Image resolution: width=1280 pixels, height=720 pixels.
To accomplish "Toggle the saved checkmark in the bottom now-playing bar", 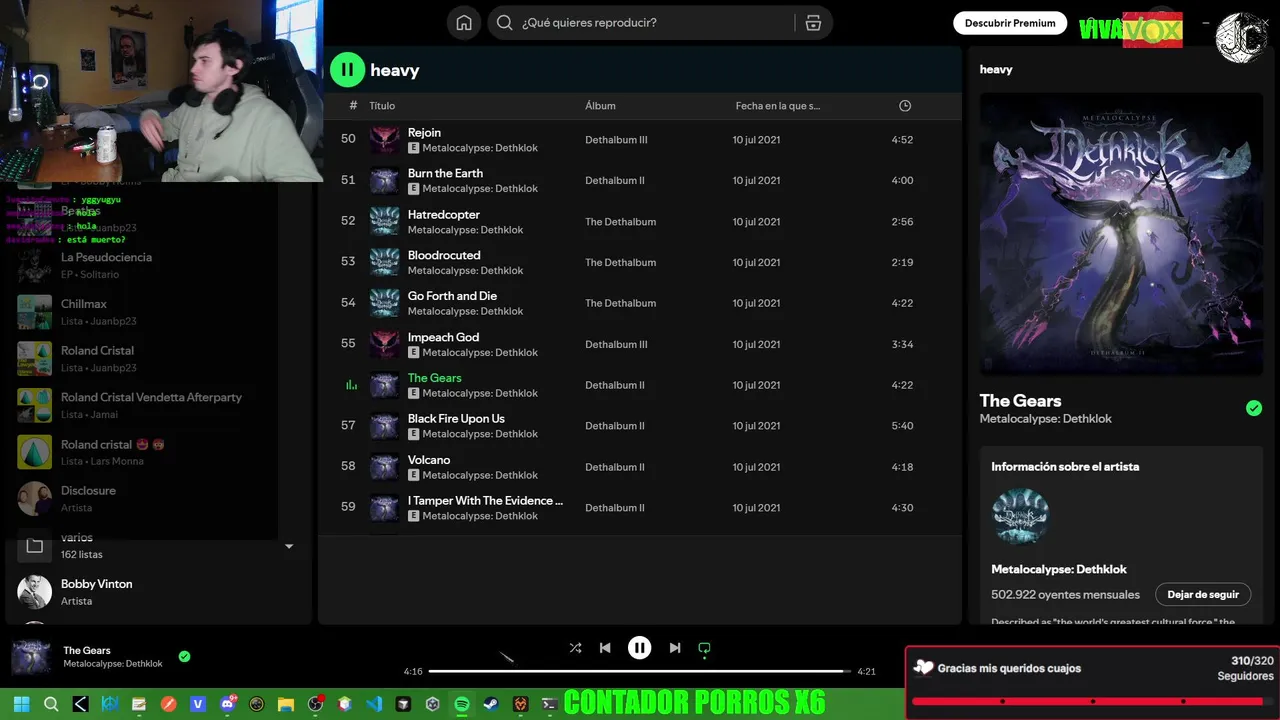I will (184, 657).
